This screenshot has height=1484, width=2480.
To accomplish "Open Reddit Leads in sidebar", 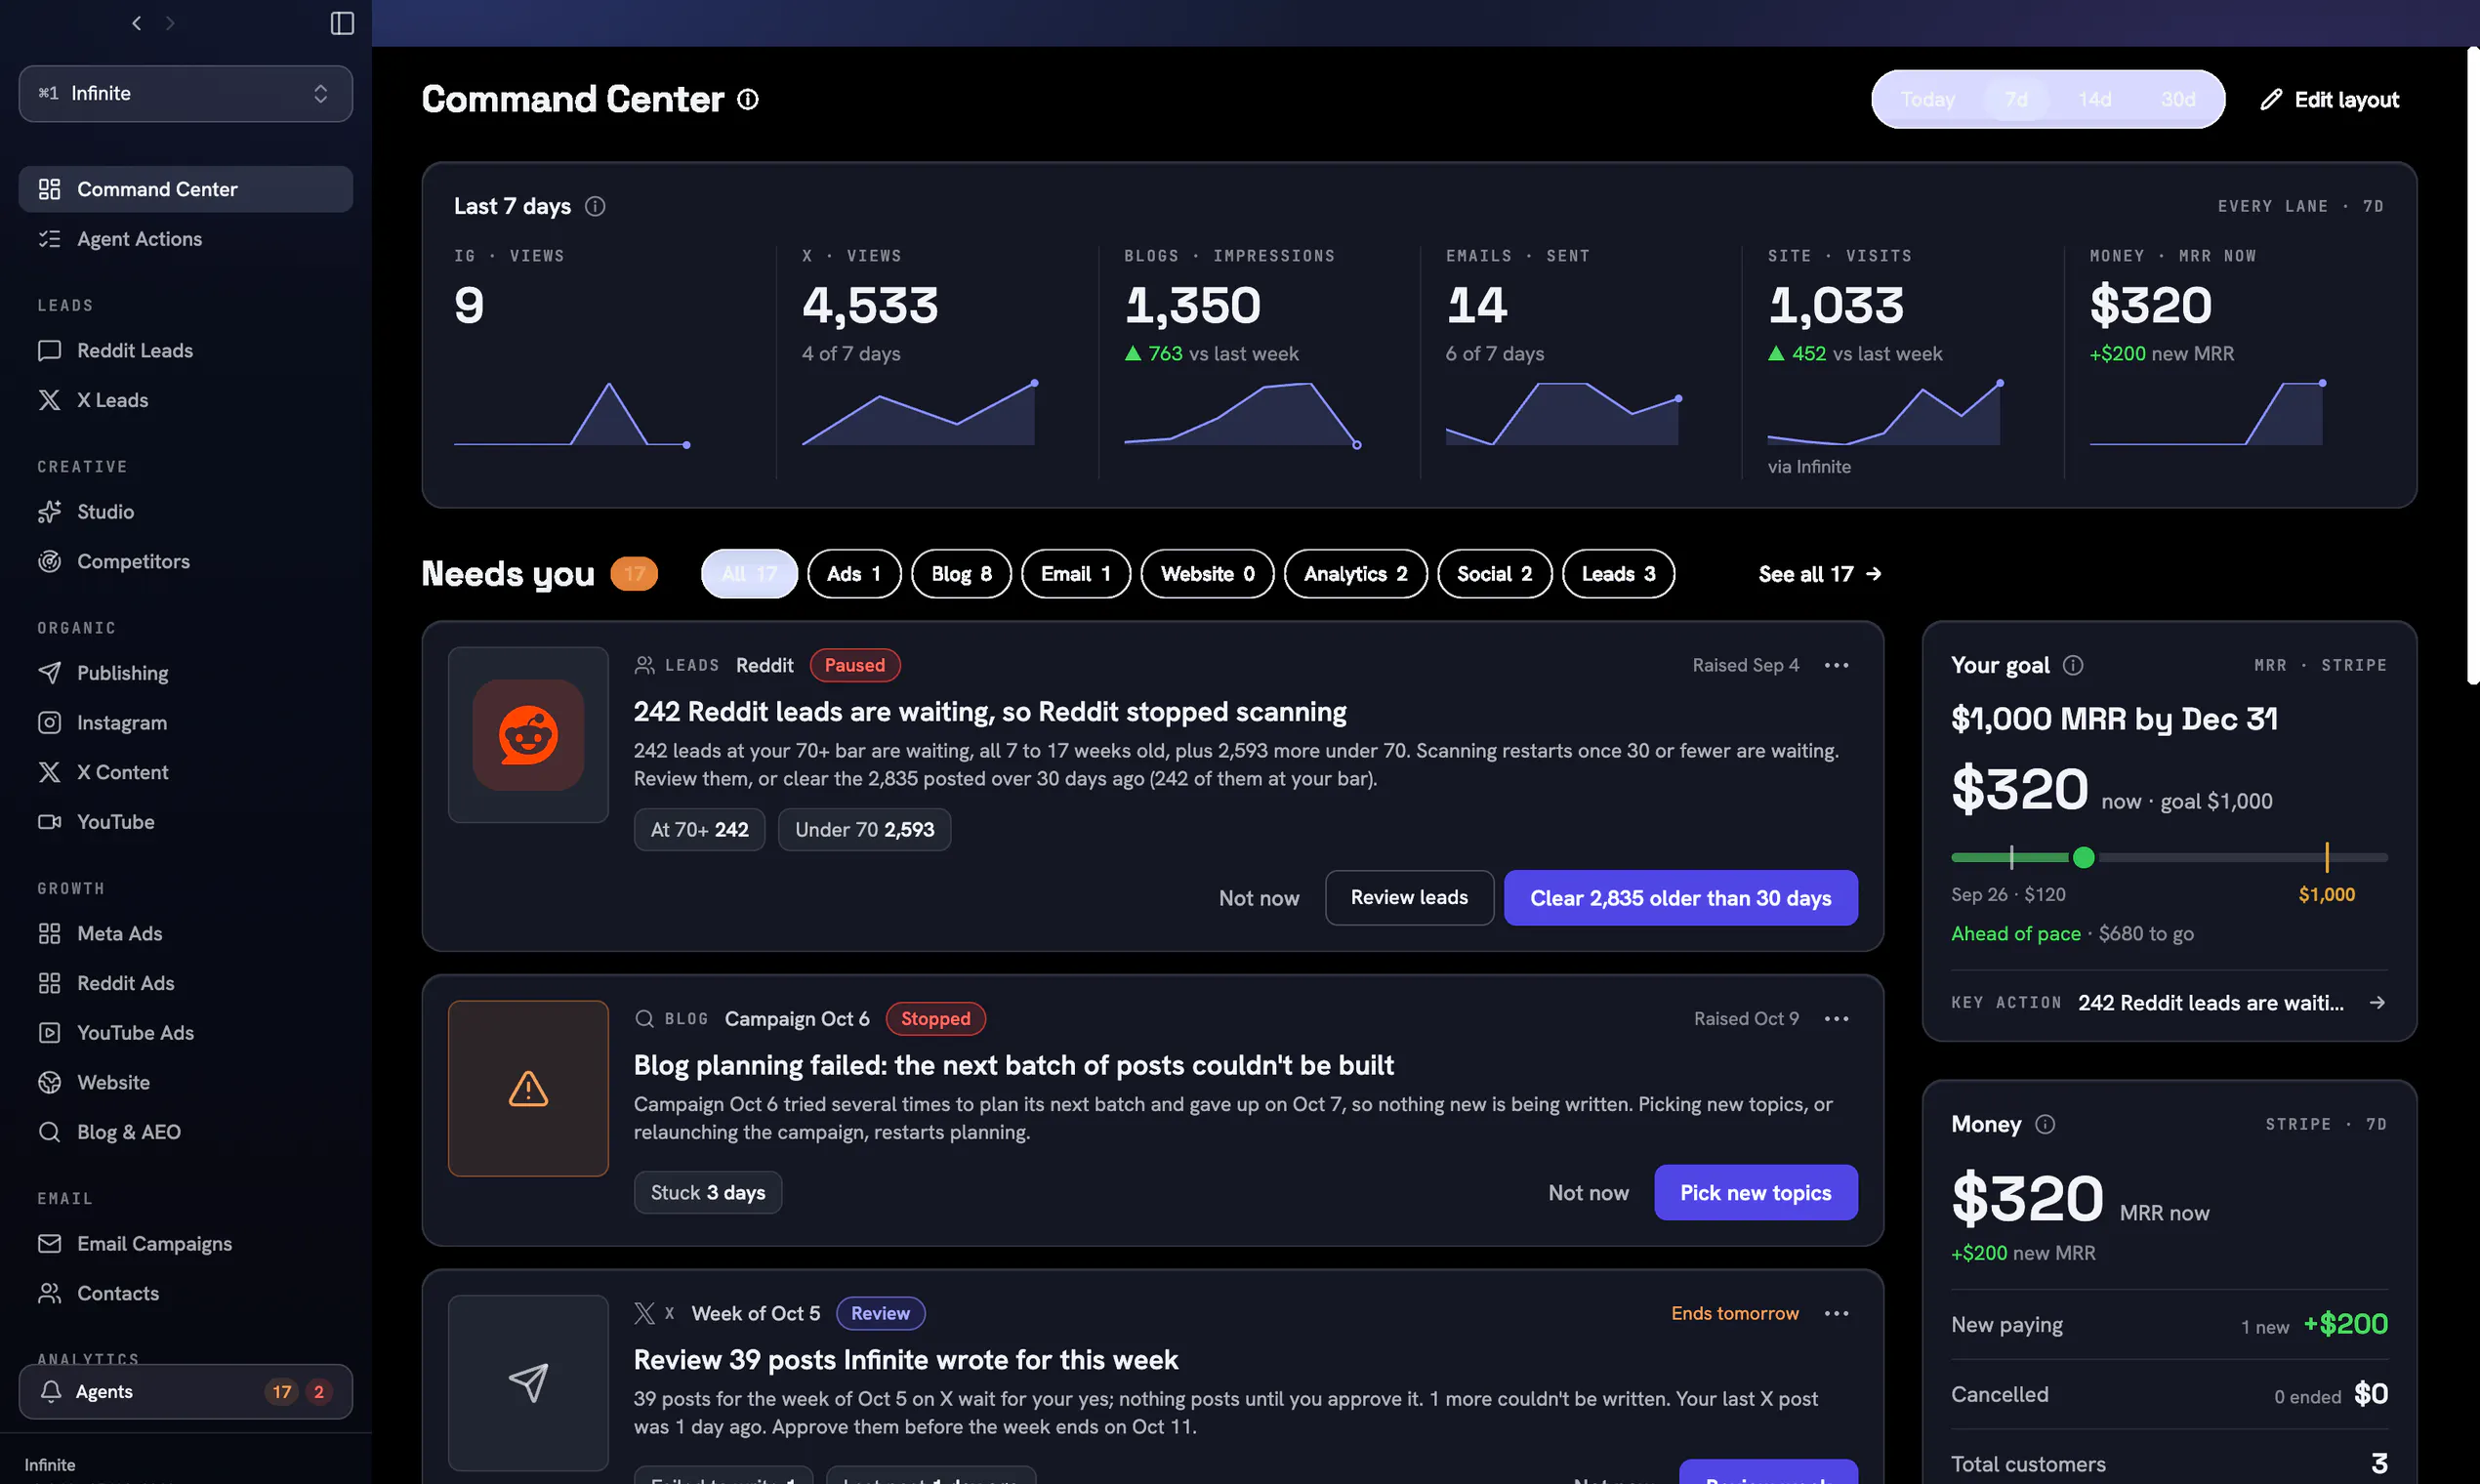I will pos(185,350).
